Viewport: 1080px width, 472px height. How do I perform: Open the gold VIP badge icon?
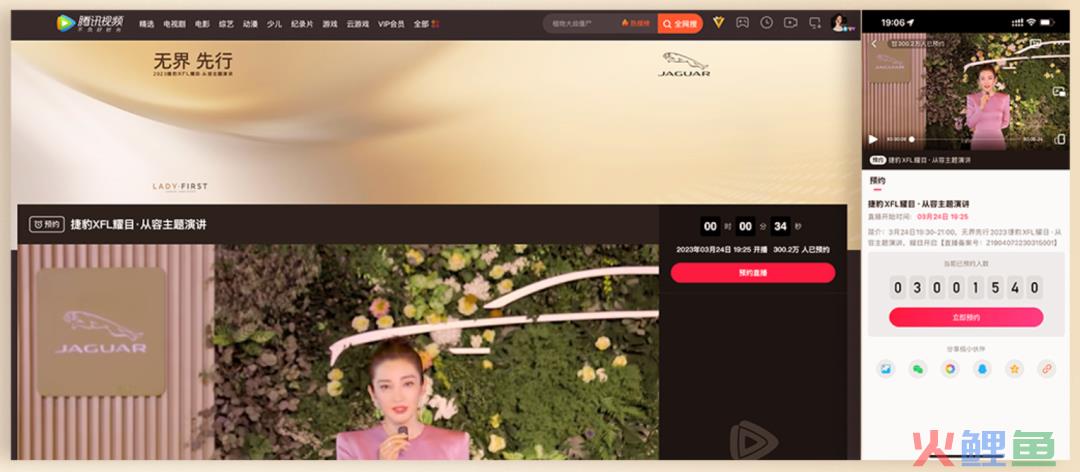tap(718, 23)
